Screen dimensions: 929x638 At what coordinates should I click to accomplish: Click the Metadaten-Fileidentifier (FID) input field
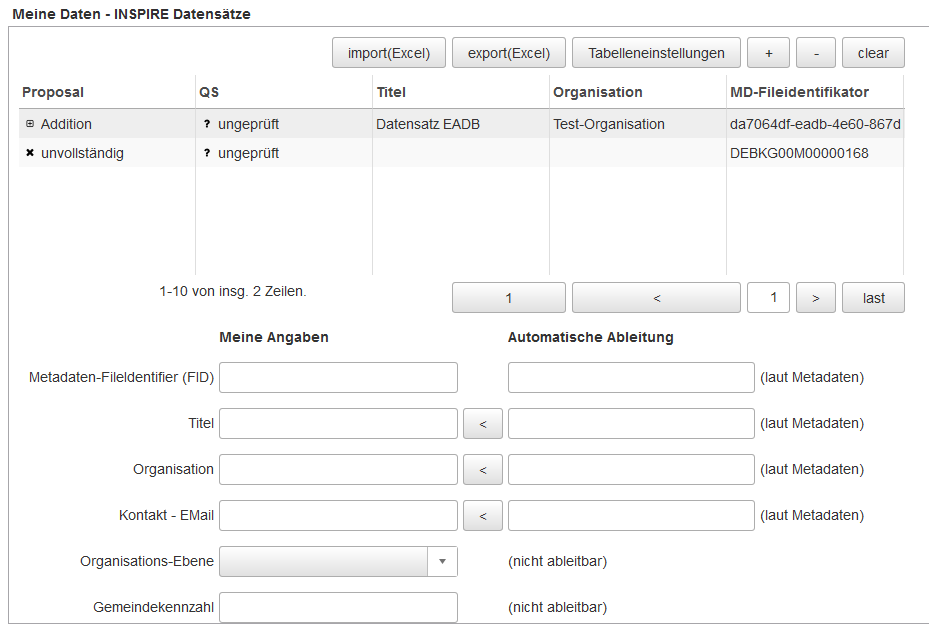coord(338,378)
